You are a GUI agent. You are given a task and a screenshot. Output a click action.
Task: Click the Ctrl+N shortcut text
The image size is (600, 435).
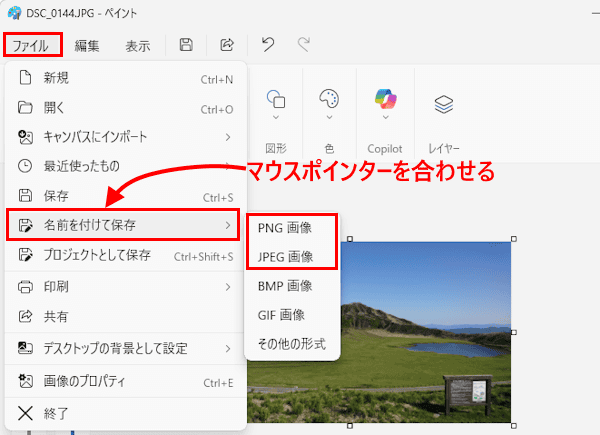[217, 80]
